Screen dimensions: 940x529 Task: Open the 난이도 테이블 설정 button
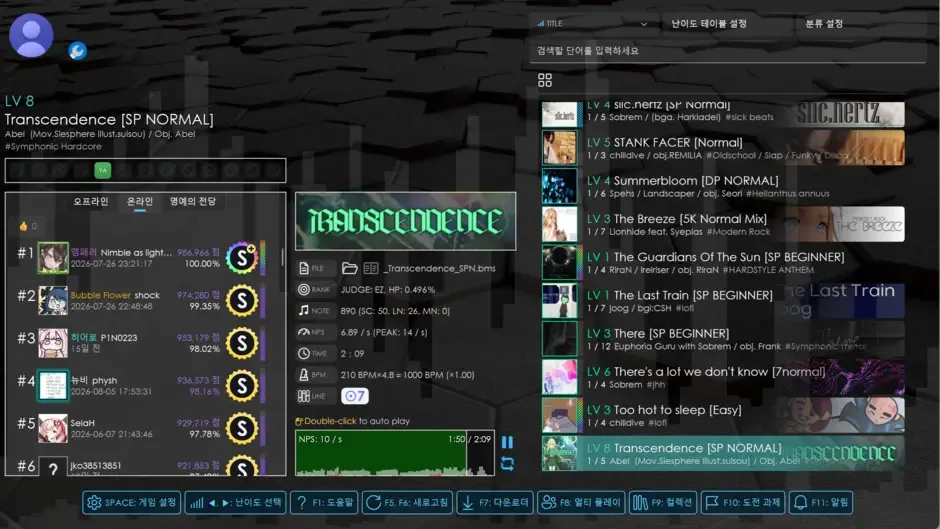(x=709, y=23)
